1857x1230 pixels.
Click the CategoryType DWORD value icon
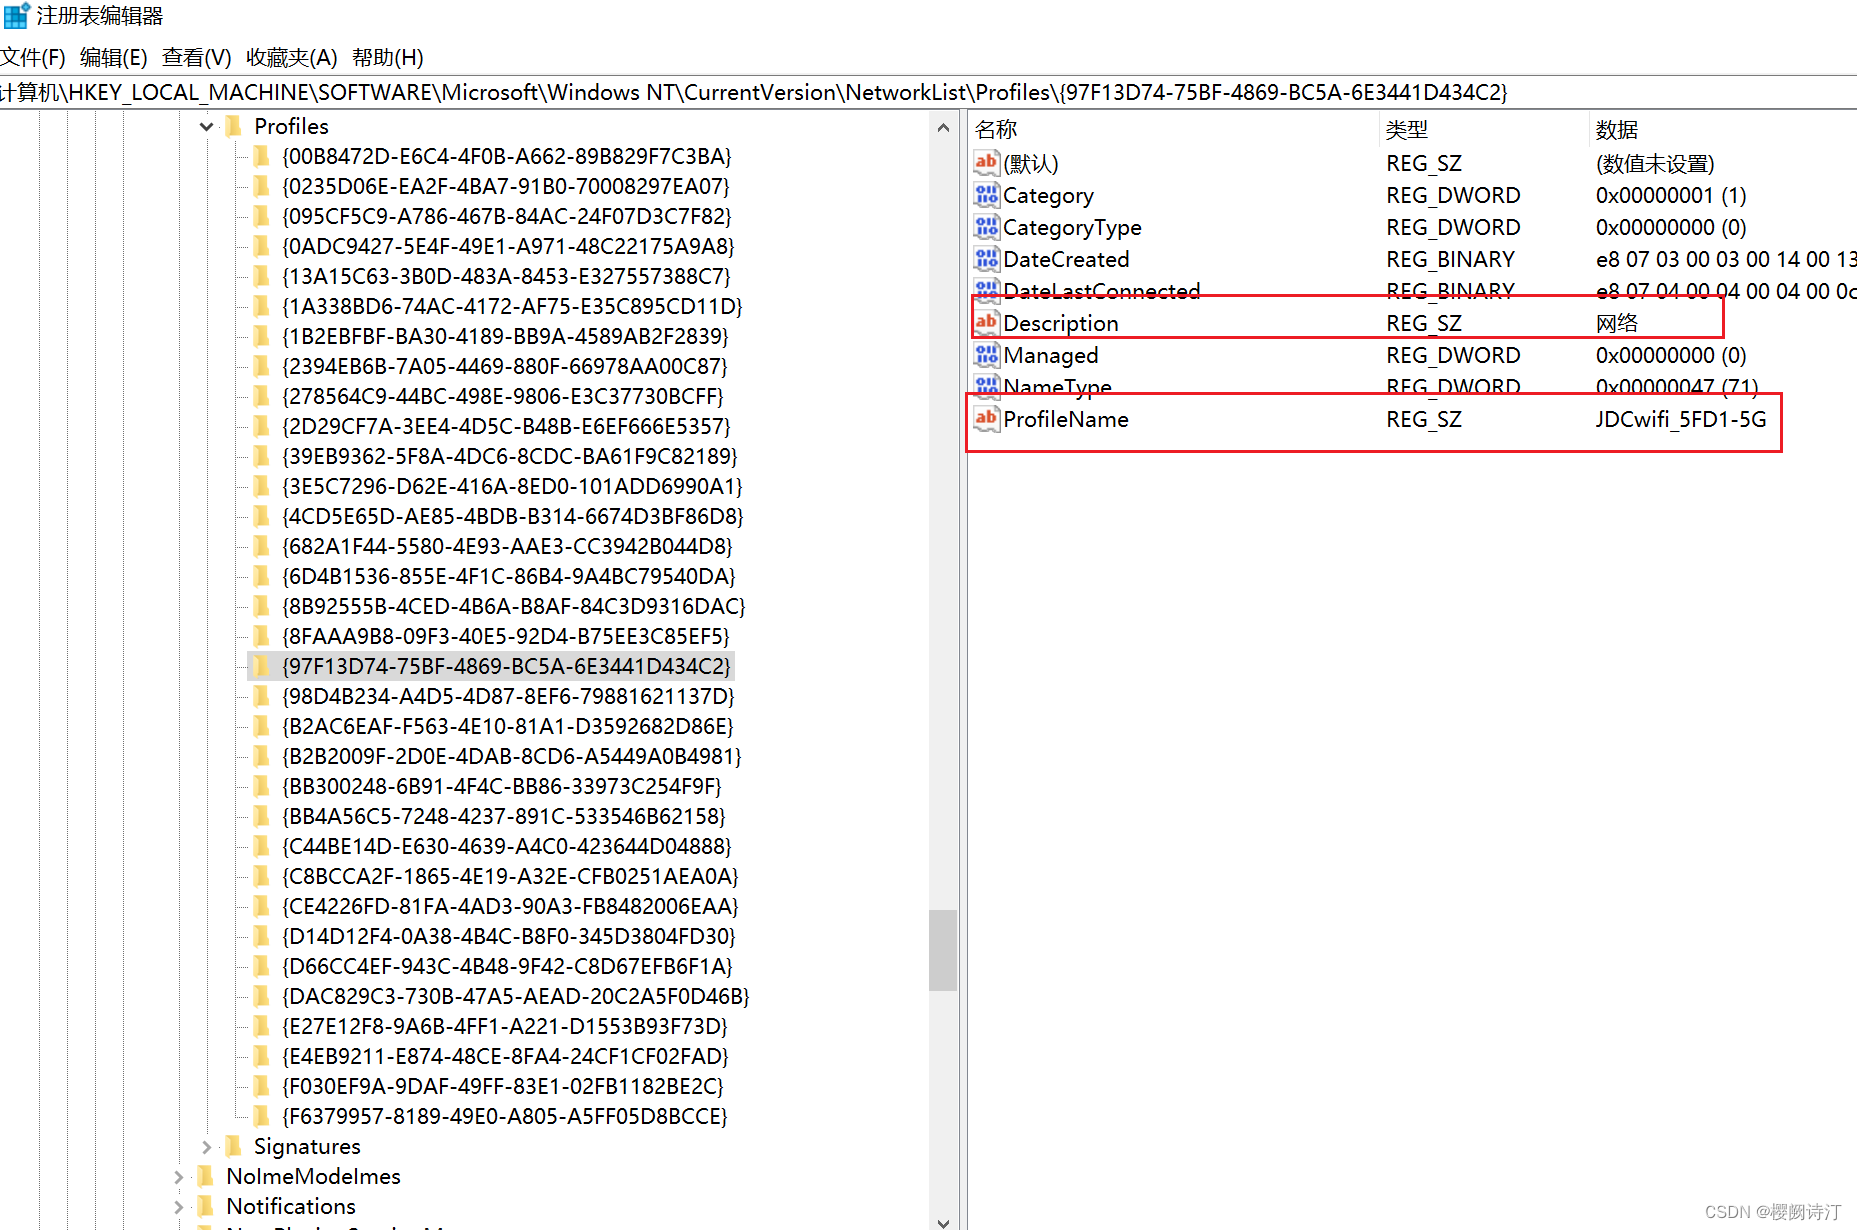point(986,227)
